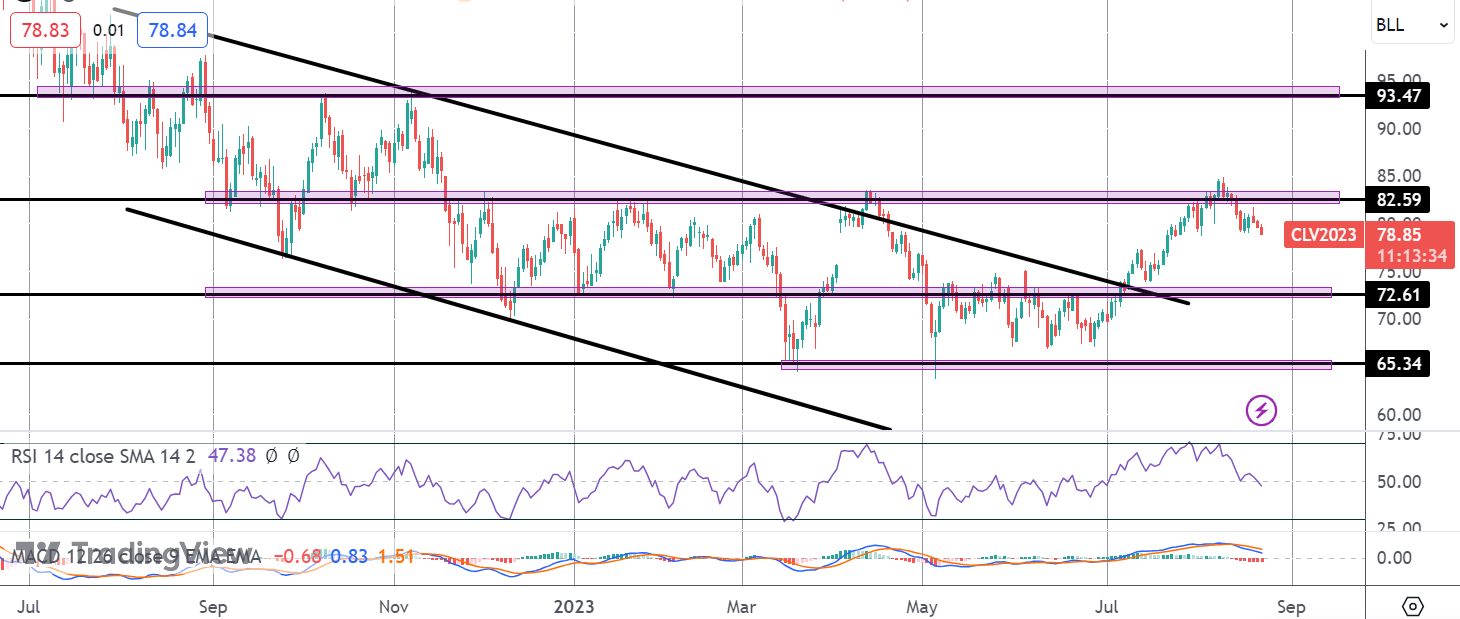Screen dimensions: 1460x619
Task: Click the 0.01 spread value
Action: (x=108, y=30)
